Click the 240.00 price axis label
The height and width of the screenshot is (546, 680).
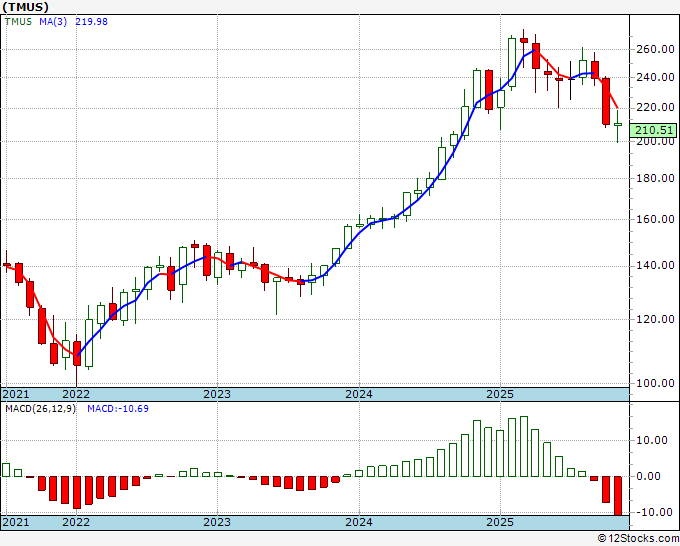coord(655,78)
